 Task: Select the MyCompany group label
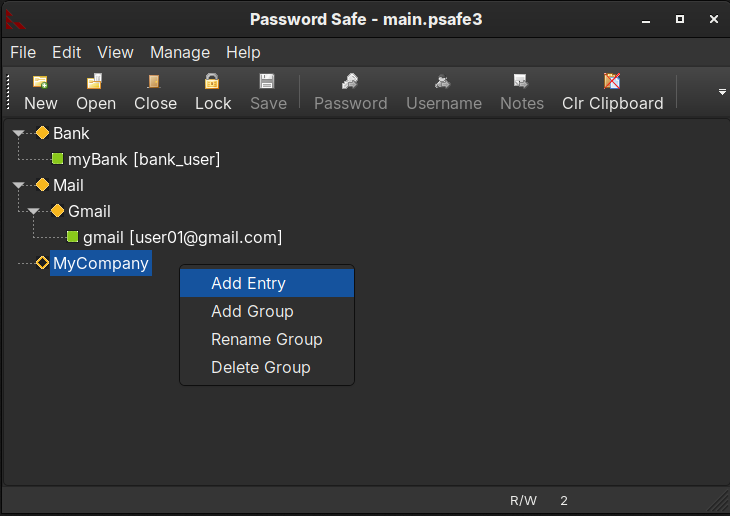coord(101,263)
